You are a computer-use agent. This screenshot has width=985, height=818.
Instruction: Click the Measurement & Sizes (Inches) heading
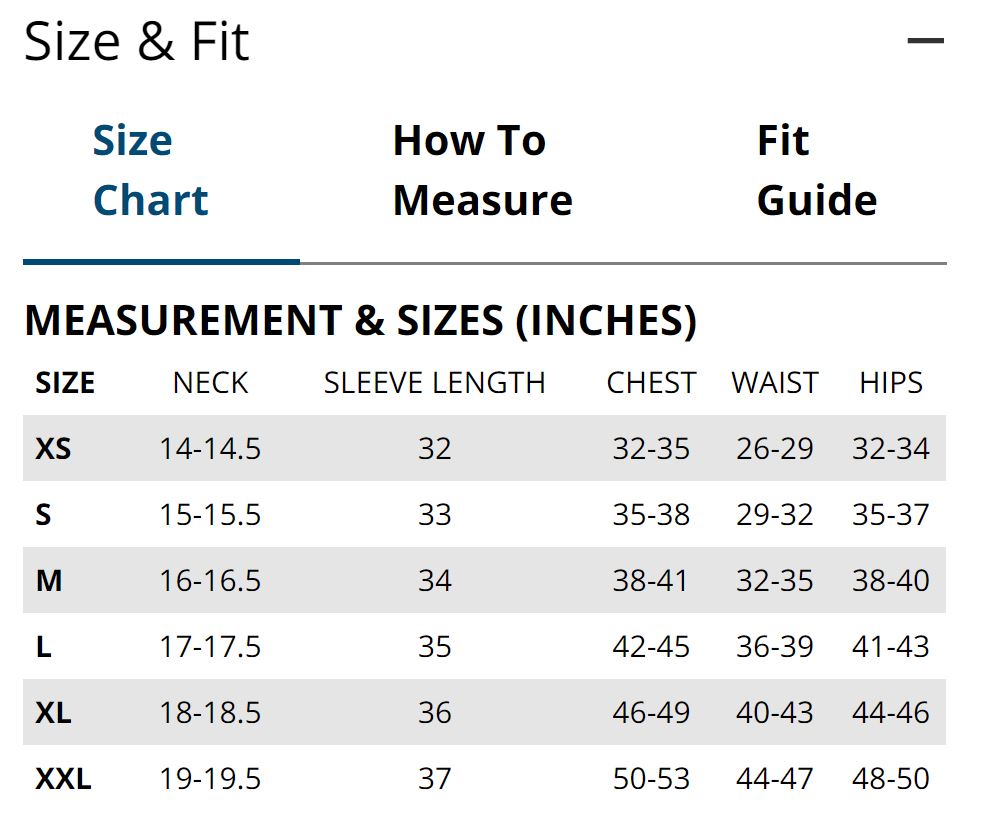pyautogui.click(x=361, y=320)
